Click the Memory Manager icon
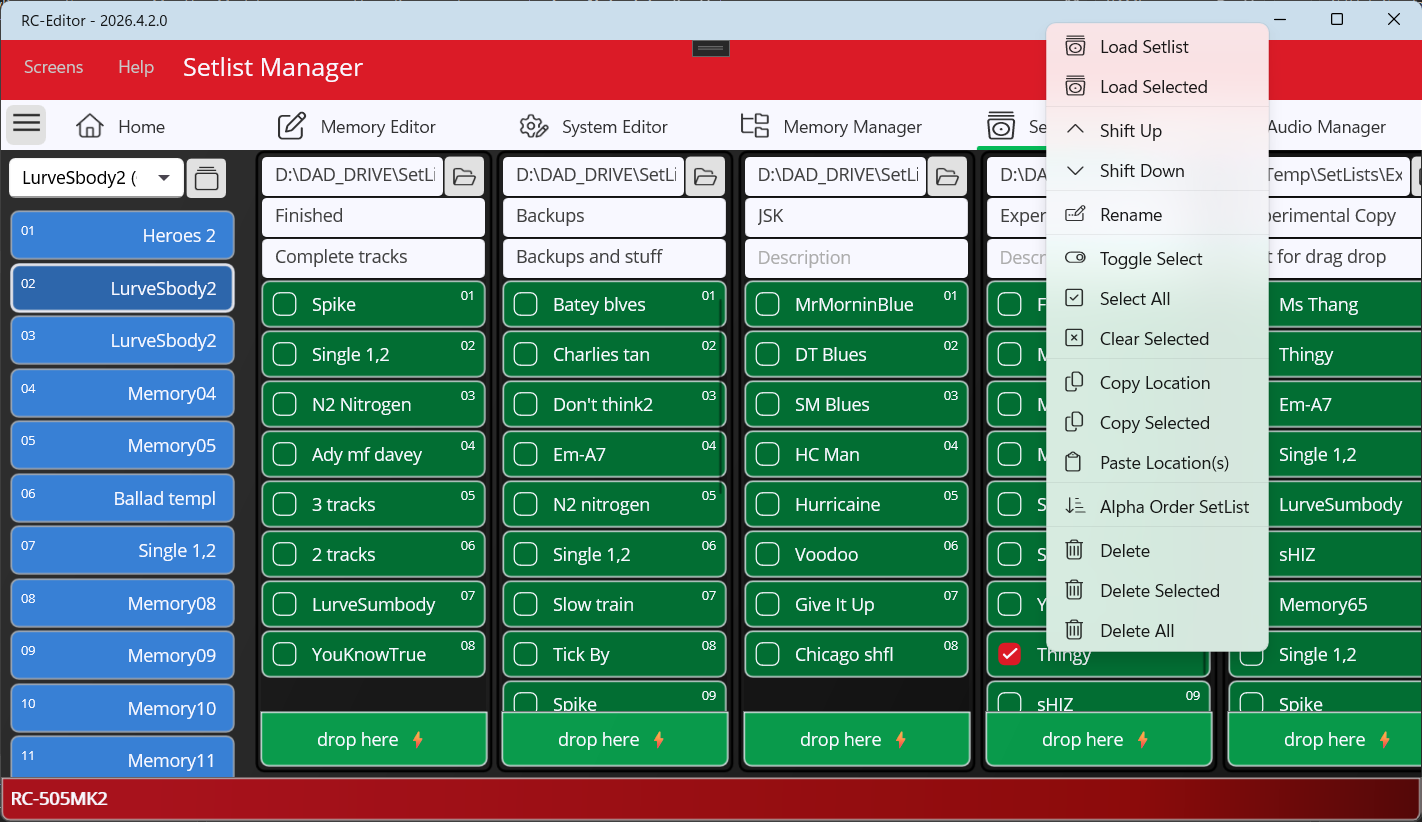 pyautogui.click(x=755, y=126)
